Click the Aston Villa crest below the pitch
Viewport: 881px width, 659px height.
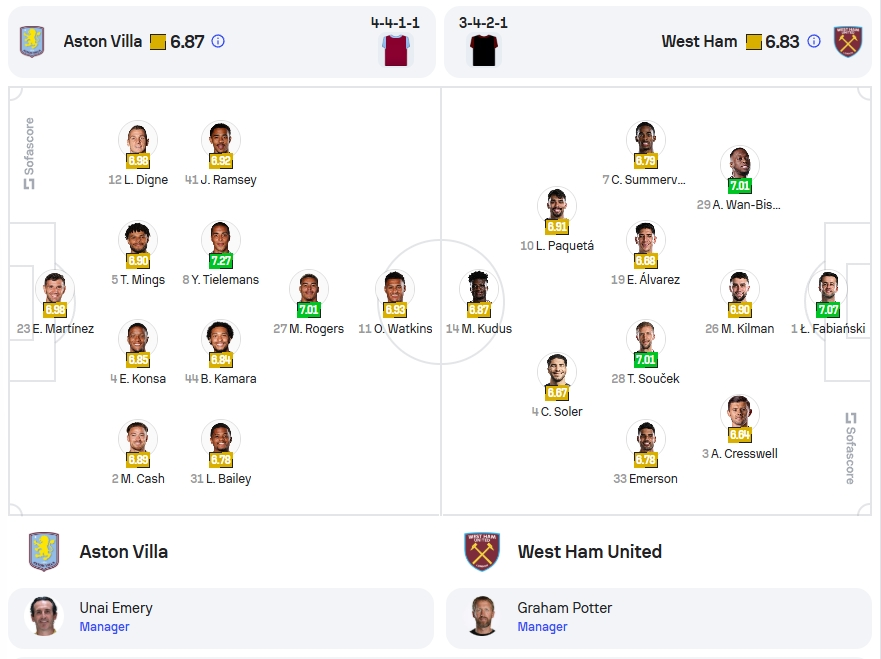point(44,552)
